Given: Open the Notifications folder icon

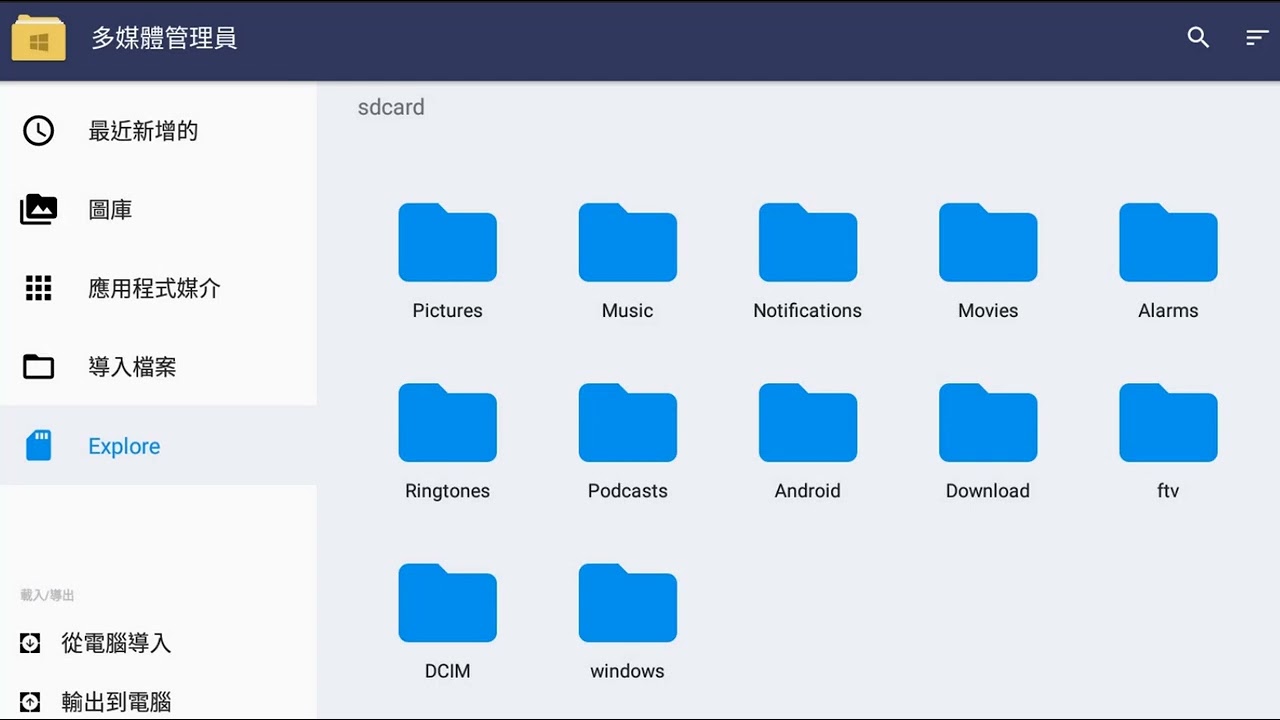Looking at the screenshot, I should click(x=807, y=242).
